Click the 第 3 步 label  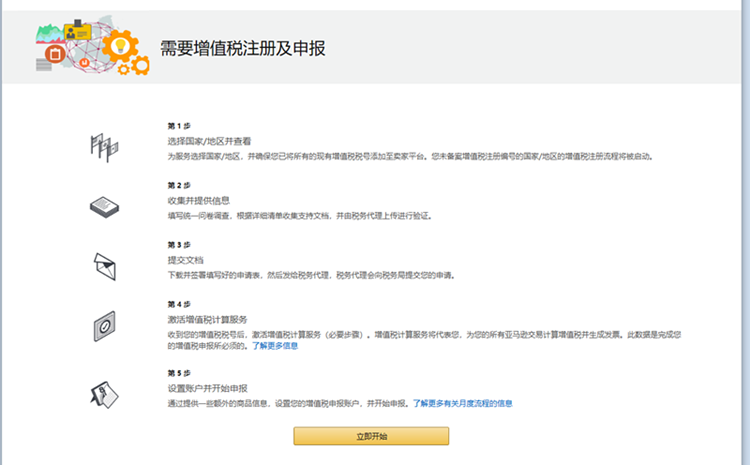177,244
